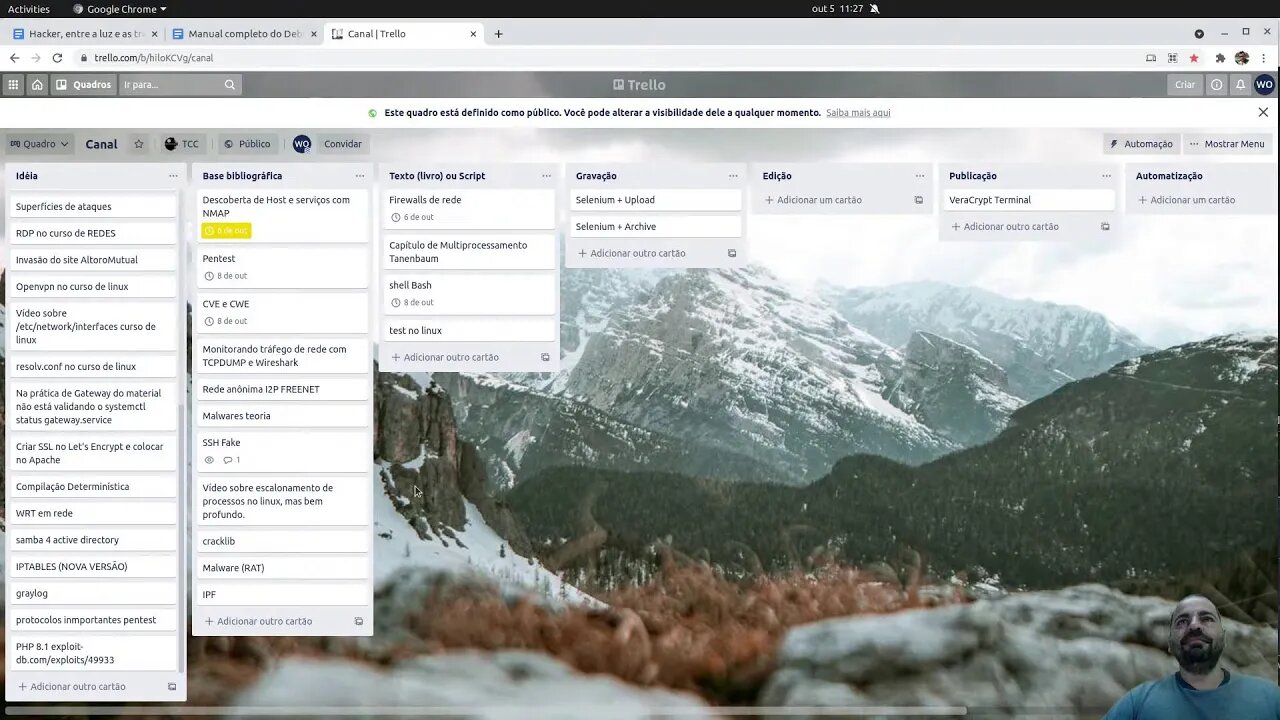
Task: Close the Canal | Trello tab
Action: 473,34
